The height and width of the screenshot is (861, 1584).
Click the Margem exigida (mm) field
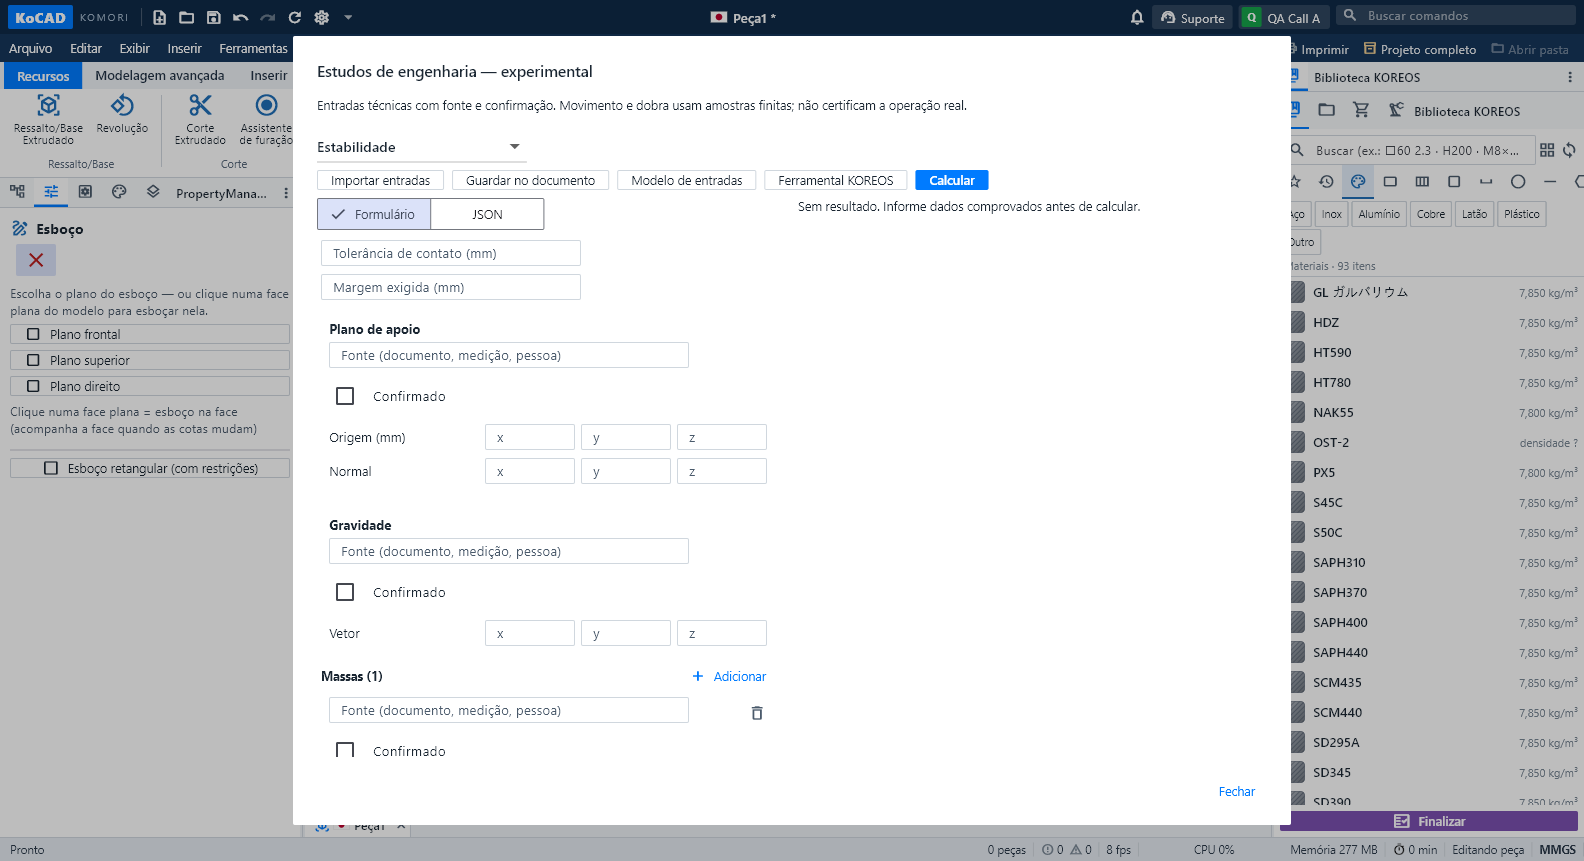(451, 287)
